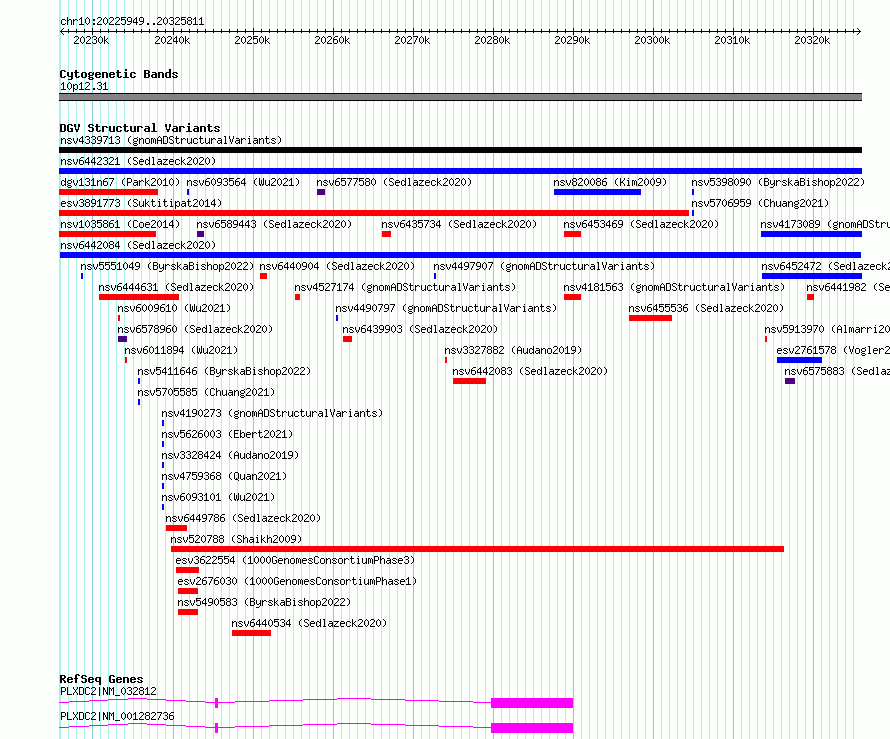Open nsv4527174 gnomAD variant label
Viewport: 890px width, 739px height.
pos(405,287)
